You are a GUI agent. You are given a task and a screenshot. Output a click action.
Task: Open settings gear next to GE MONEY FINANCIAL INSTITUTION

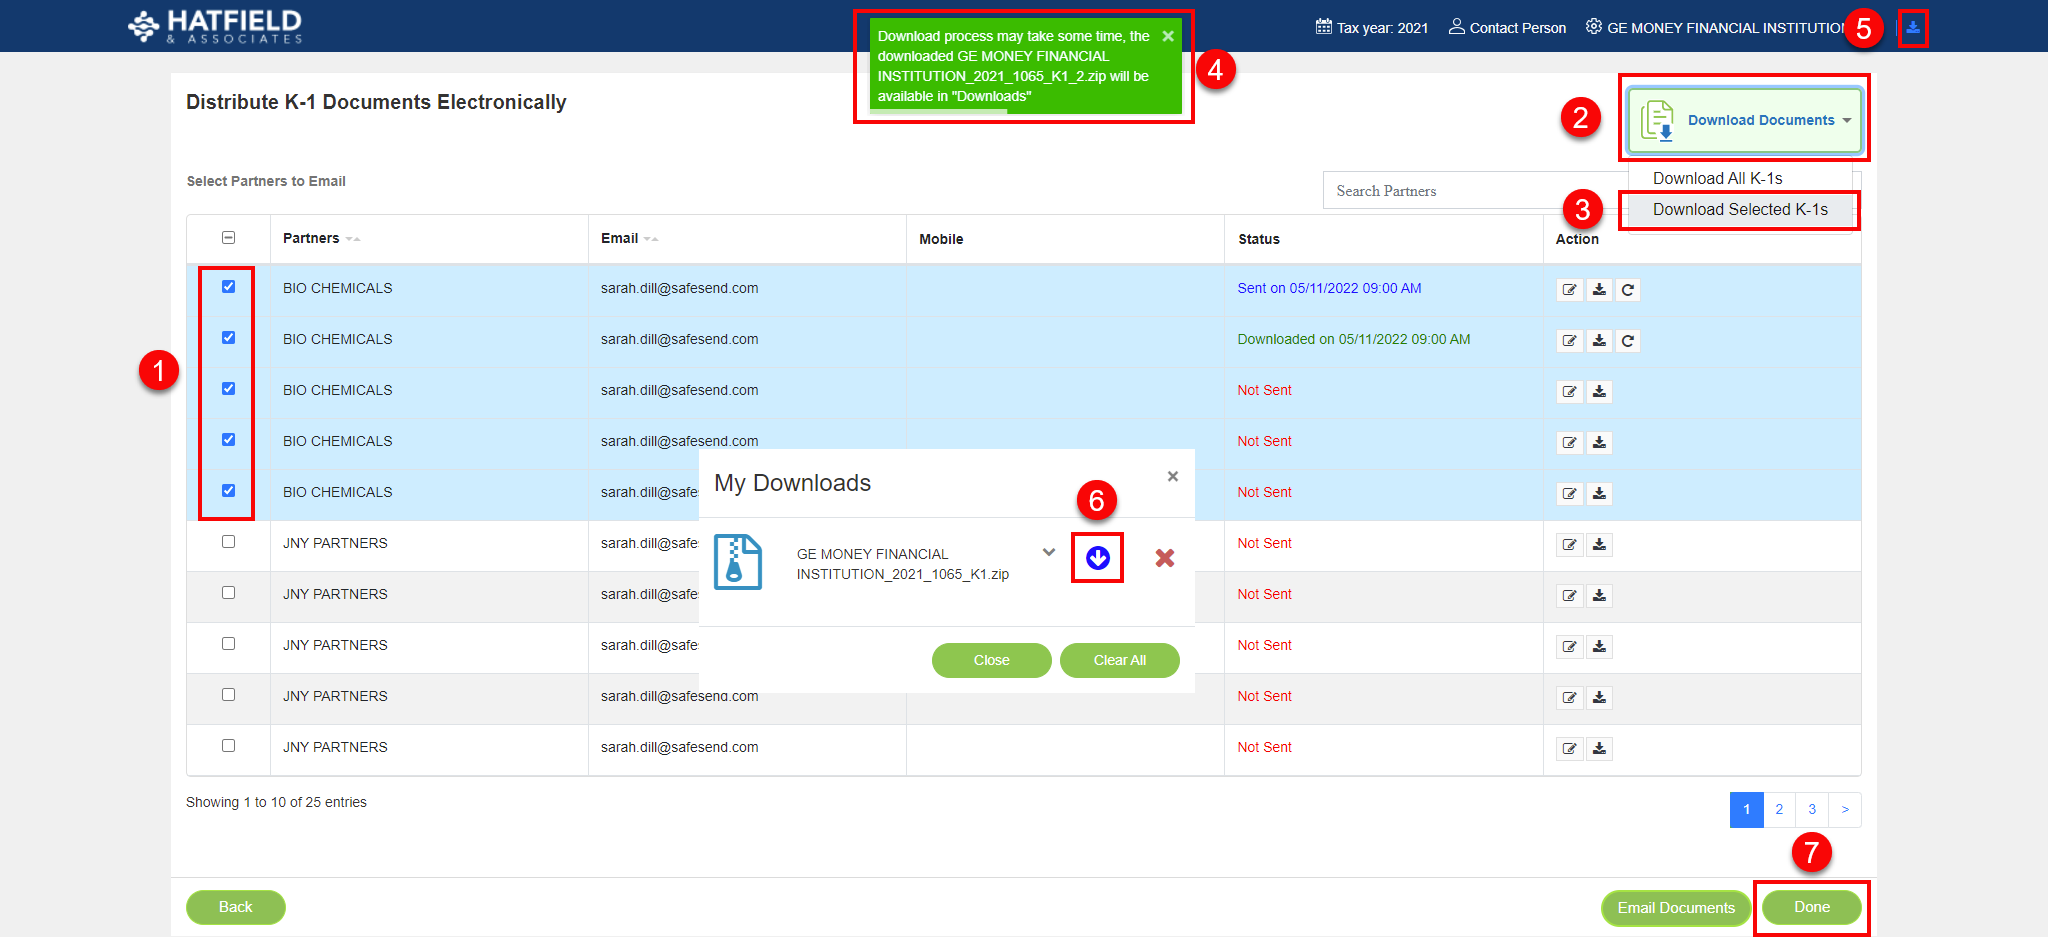pyautogui.click(x=1593, y=27)
